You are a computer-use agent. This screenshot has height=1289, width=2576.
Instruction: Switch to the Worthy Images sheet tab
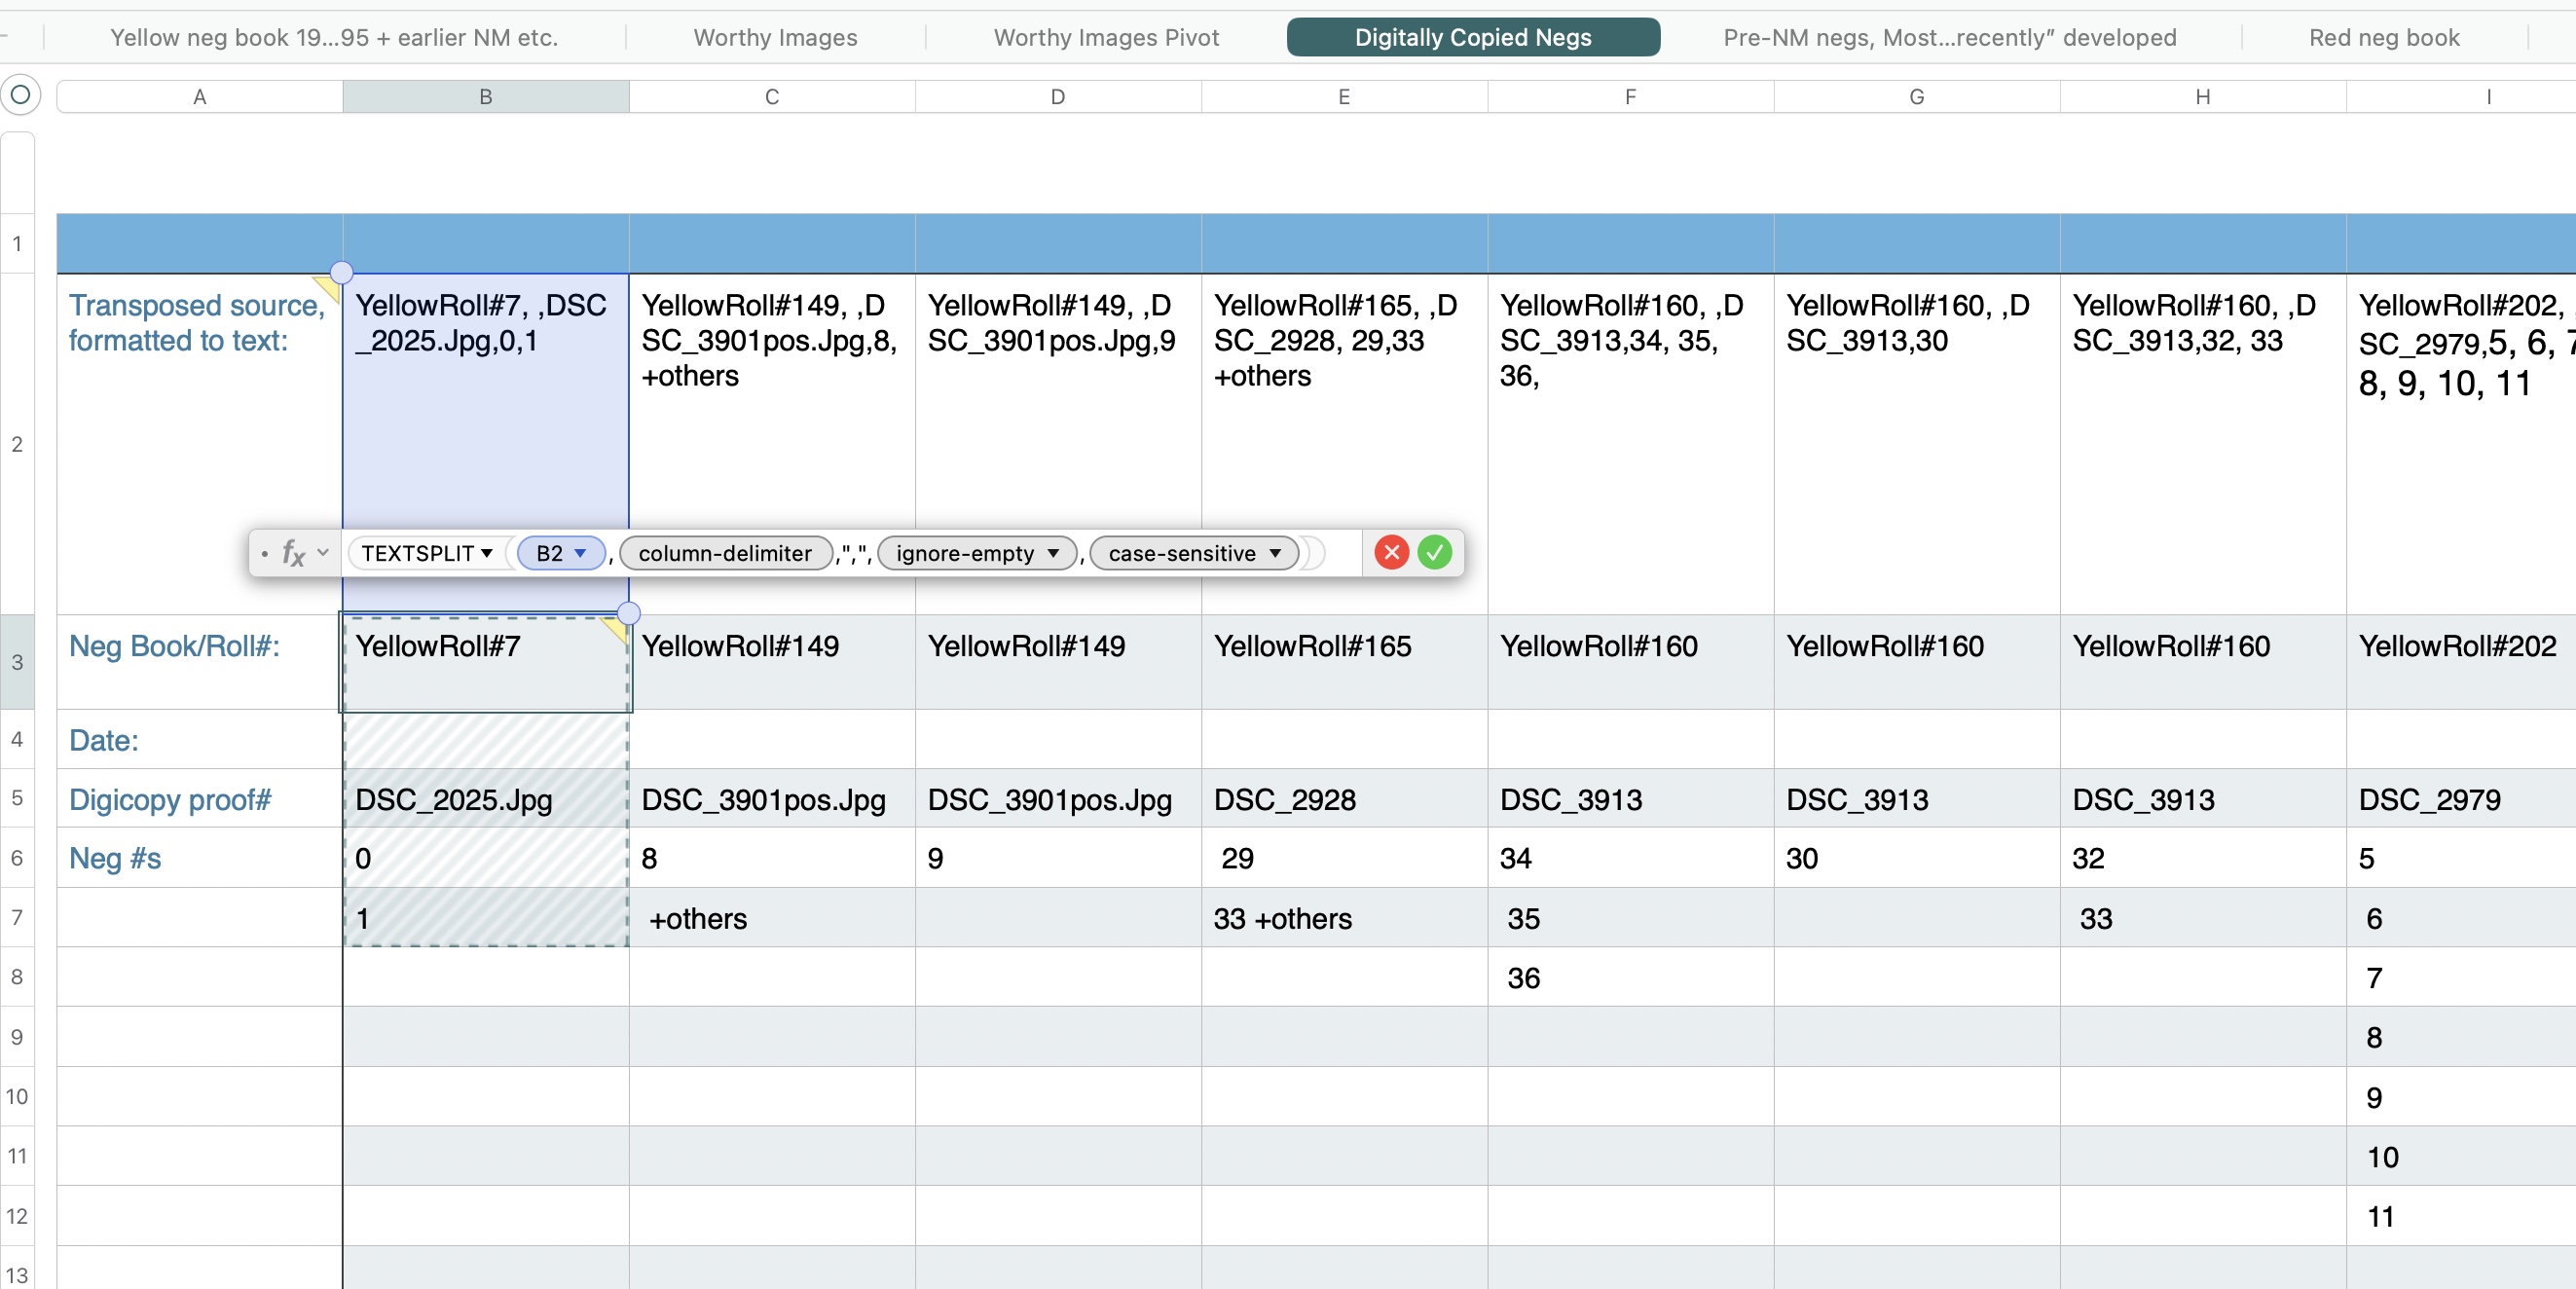click(x=775, y=37)
